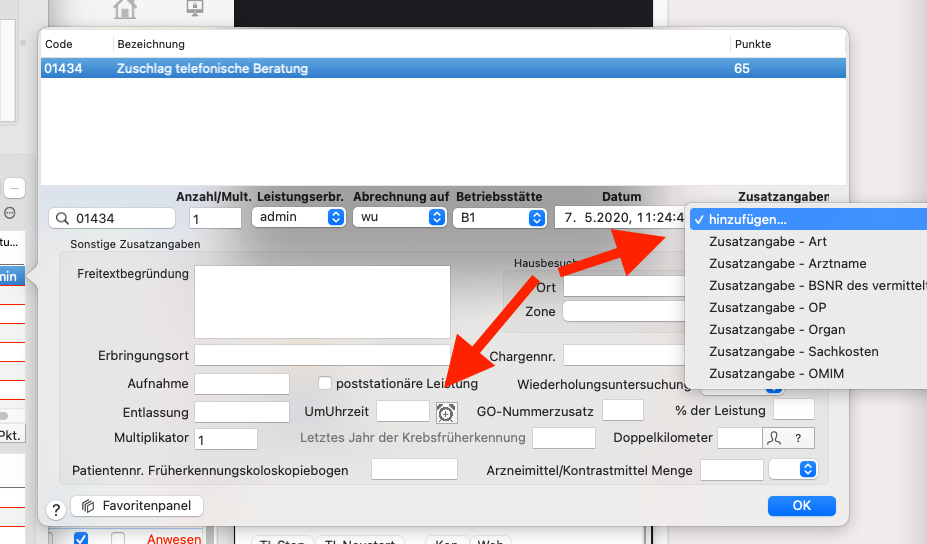
Task: Select row 01434 Zuschlag telefonische Beratung
Action: (443, 69)
